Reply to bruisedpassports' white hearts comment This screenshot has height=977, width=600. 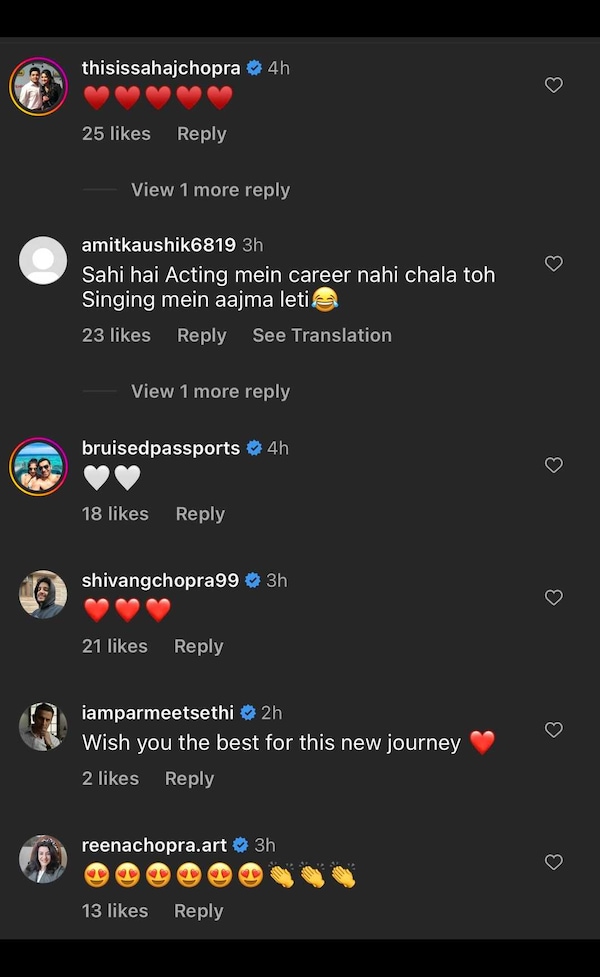[x=200, y=514]
